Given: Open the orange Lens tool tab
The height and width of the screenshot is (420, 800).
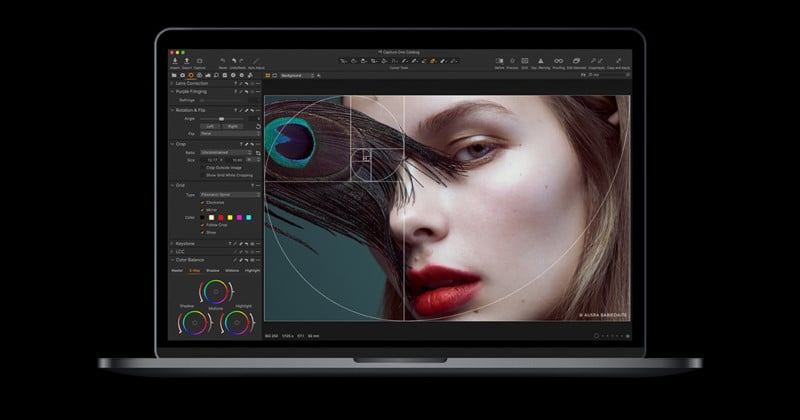Looking at the screenshot, I should click(191, 76).
